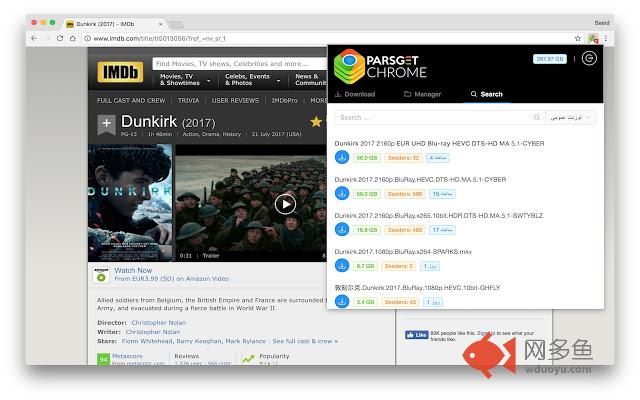Expand Movies, TV & Showtimes menu
Image resolution: width=640 pixels, height=400 pixels.
185,80
